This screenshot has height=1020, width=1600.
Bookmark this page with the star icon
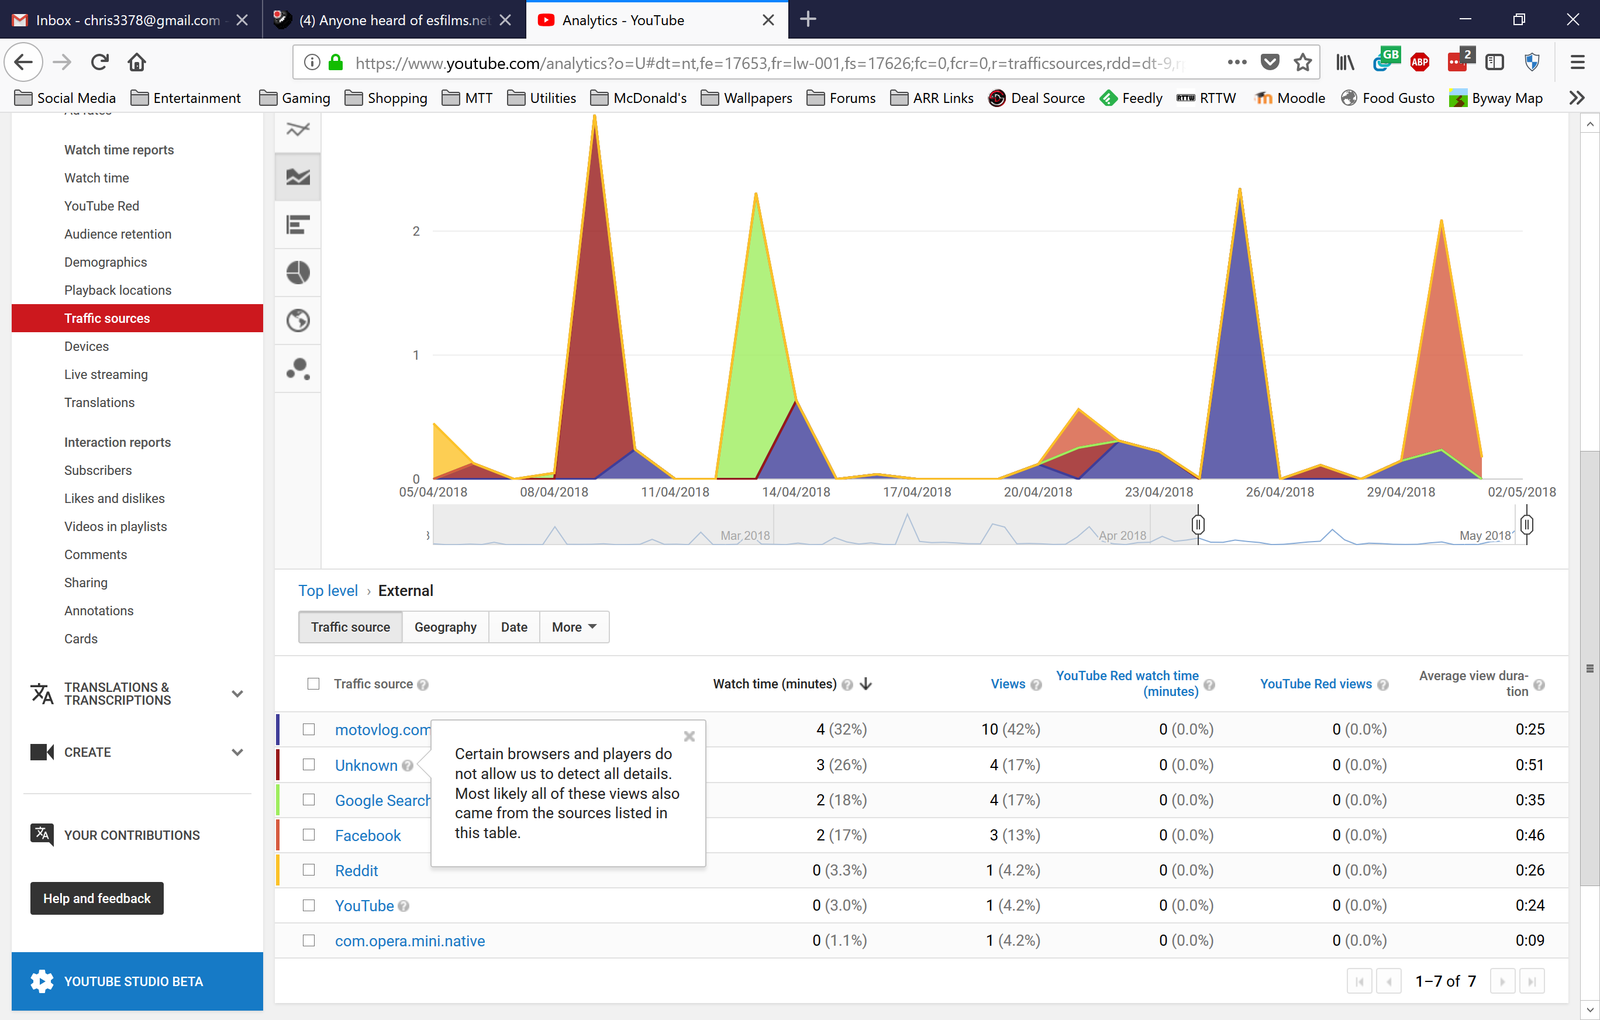coord(1302,62)
